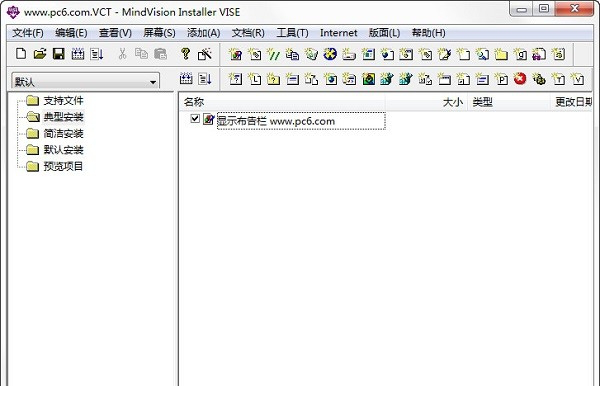Click the document icon labeled V

pos(577,79)
